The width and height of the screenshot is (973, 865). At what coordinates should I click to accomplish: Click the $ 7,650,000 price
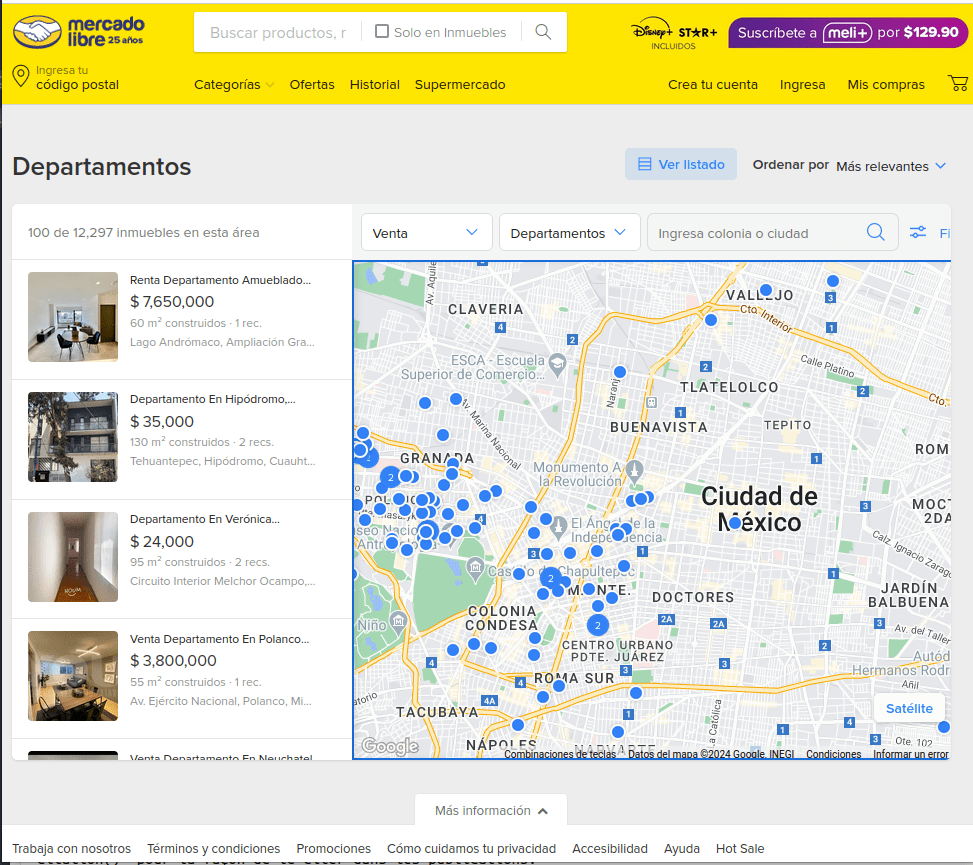172,302
